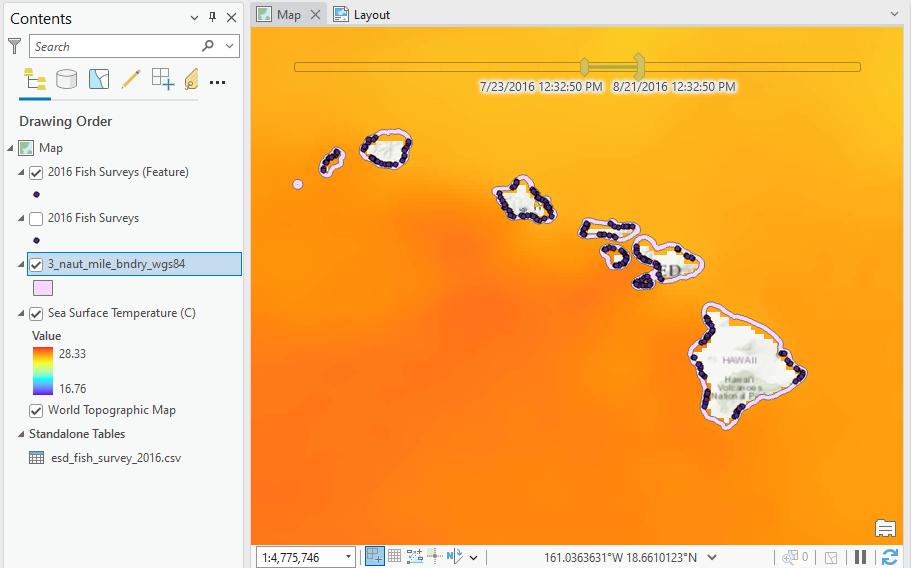Uncheck 2016 Fish Surveys (Feature) layer
The height and width of the screenshot is (568, 911).
pyautogui.click(x=37, y=172)
